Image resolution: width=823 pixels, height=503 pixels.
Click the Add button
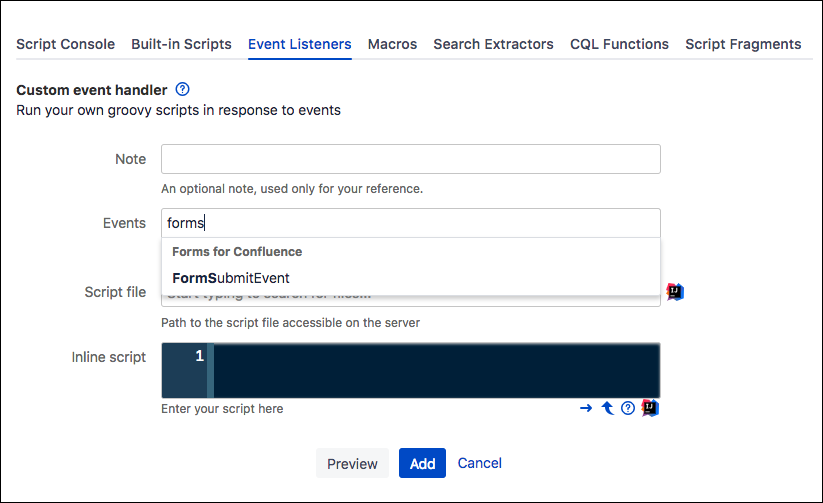[422, 463]
